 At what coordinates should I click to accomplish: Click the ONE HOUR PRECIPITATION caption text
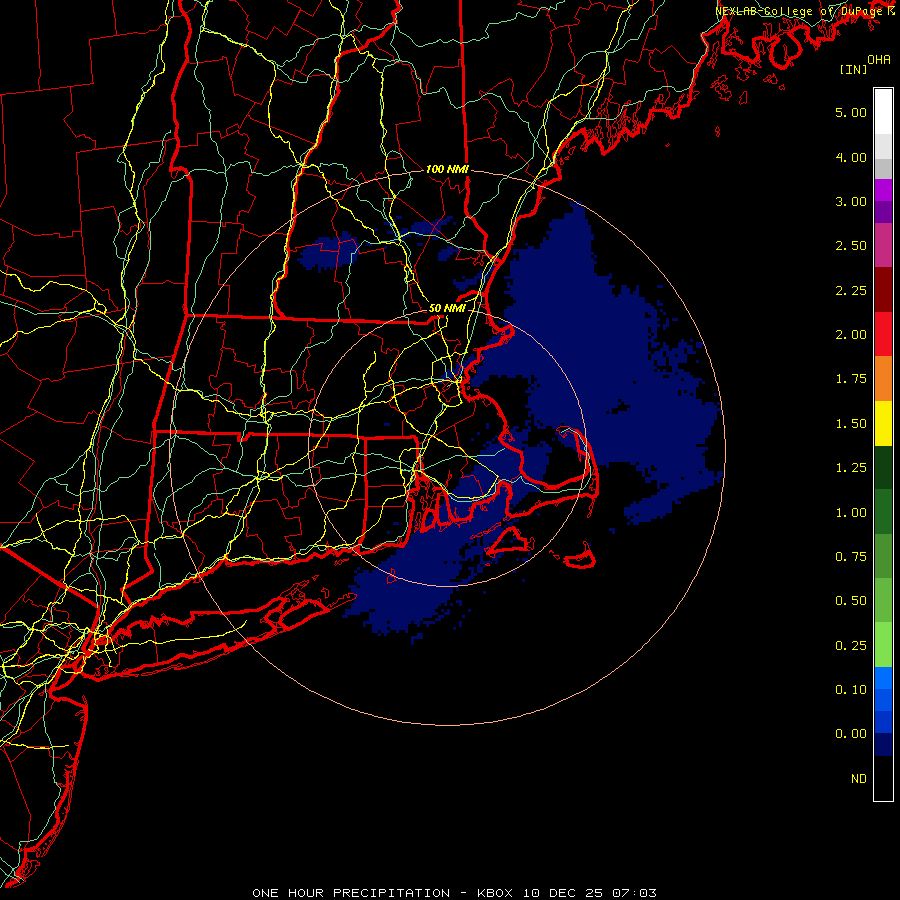351,893
